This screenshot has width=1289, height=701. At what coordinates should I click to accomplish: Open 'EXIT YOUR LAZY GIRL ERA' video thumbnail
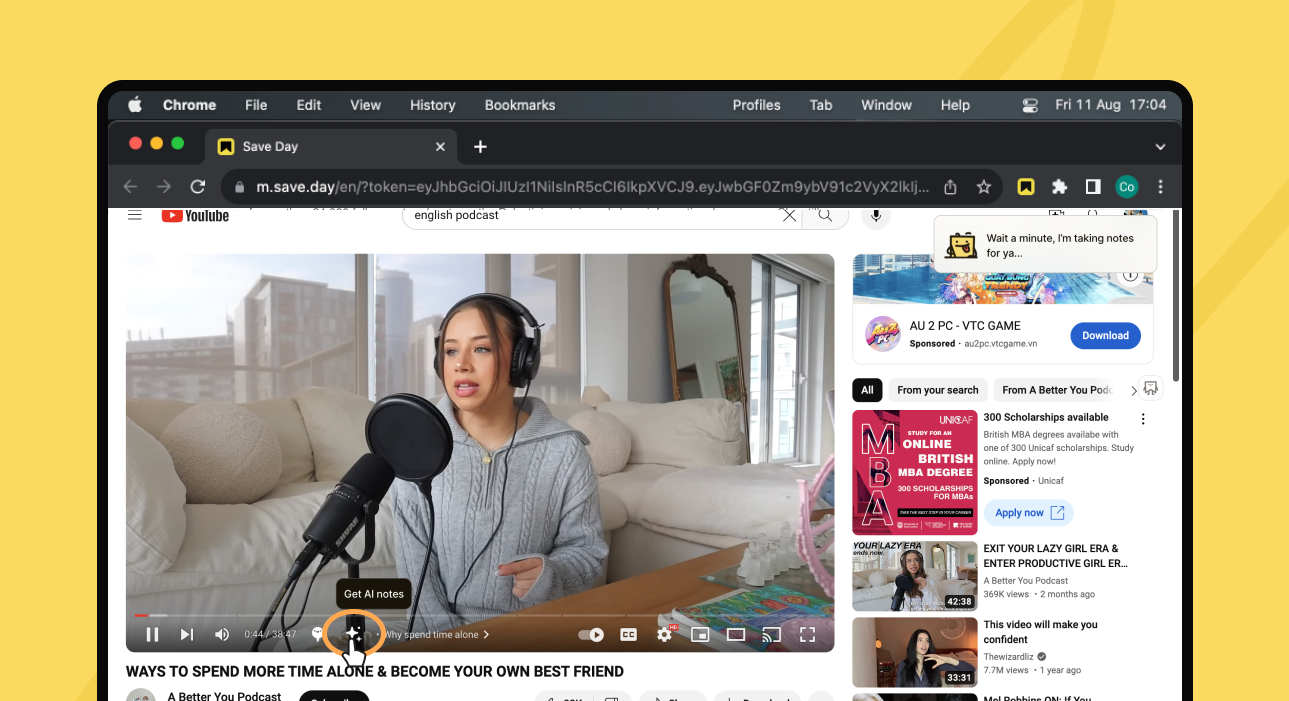tap(915, 576)
